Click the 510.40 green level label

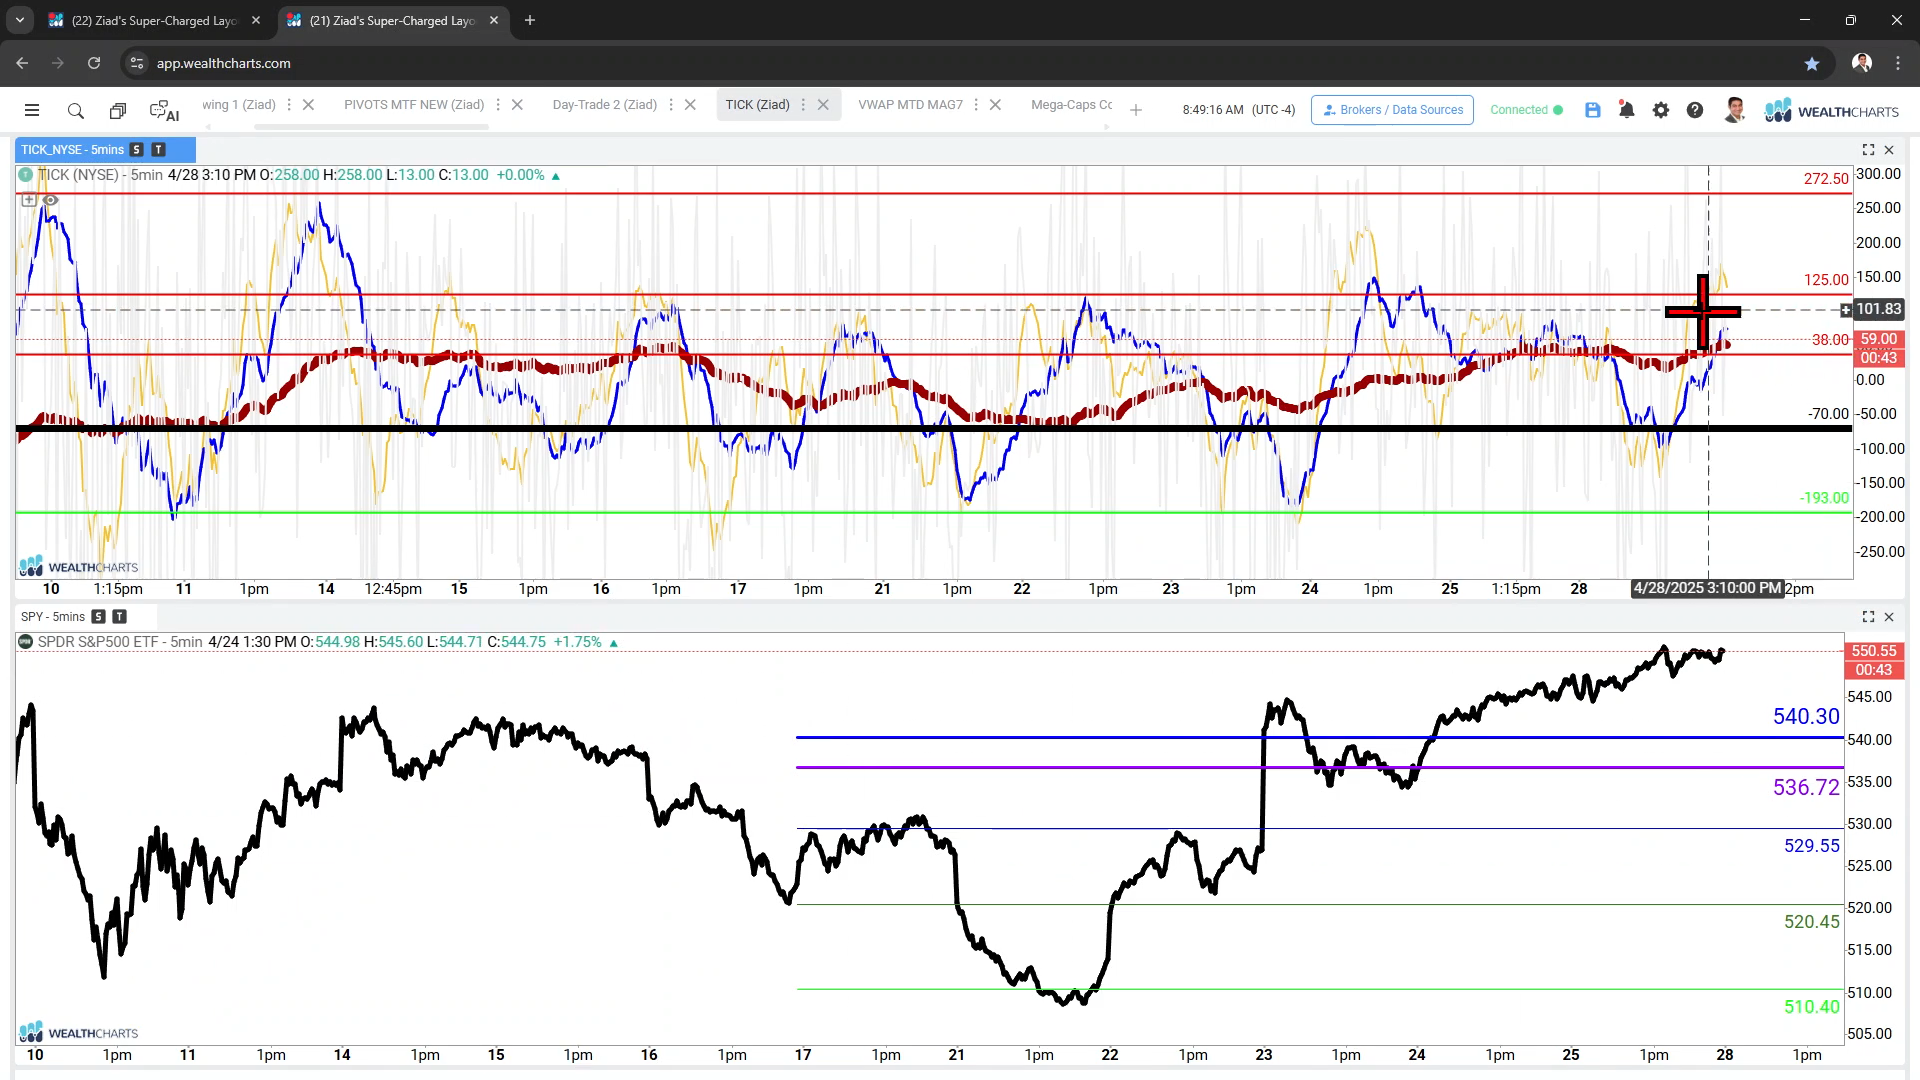pos(1811,1007)
